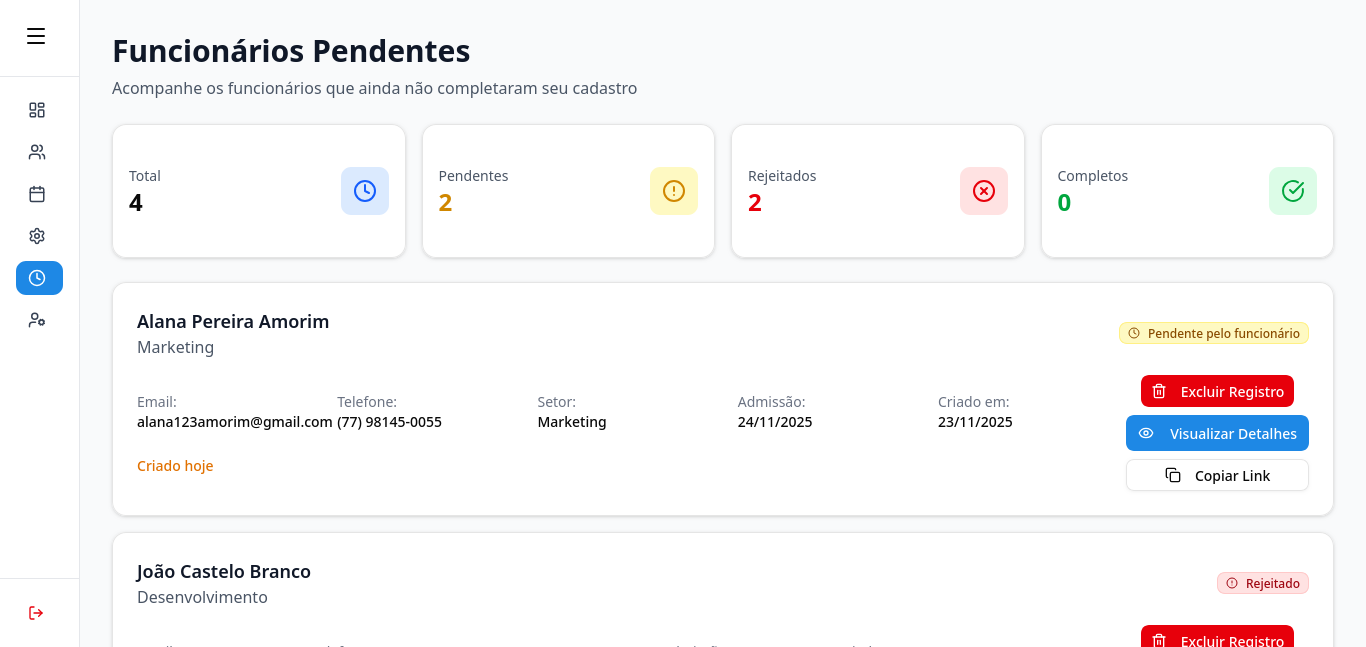Screen dimensions: 1366x647
Task: Open the calendar sidebar icon
Action: point(37,194)
